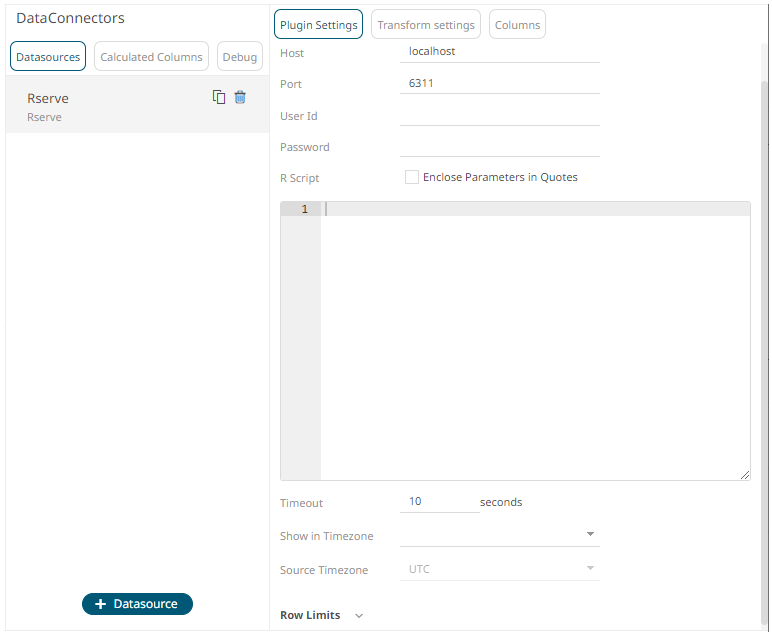Click the R Script editor resize handle
The height and width of the screenshot is (636, 772).
coord(745,475)
